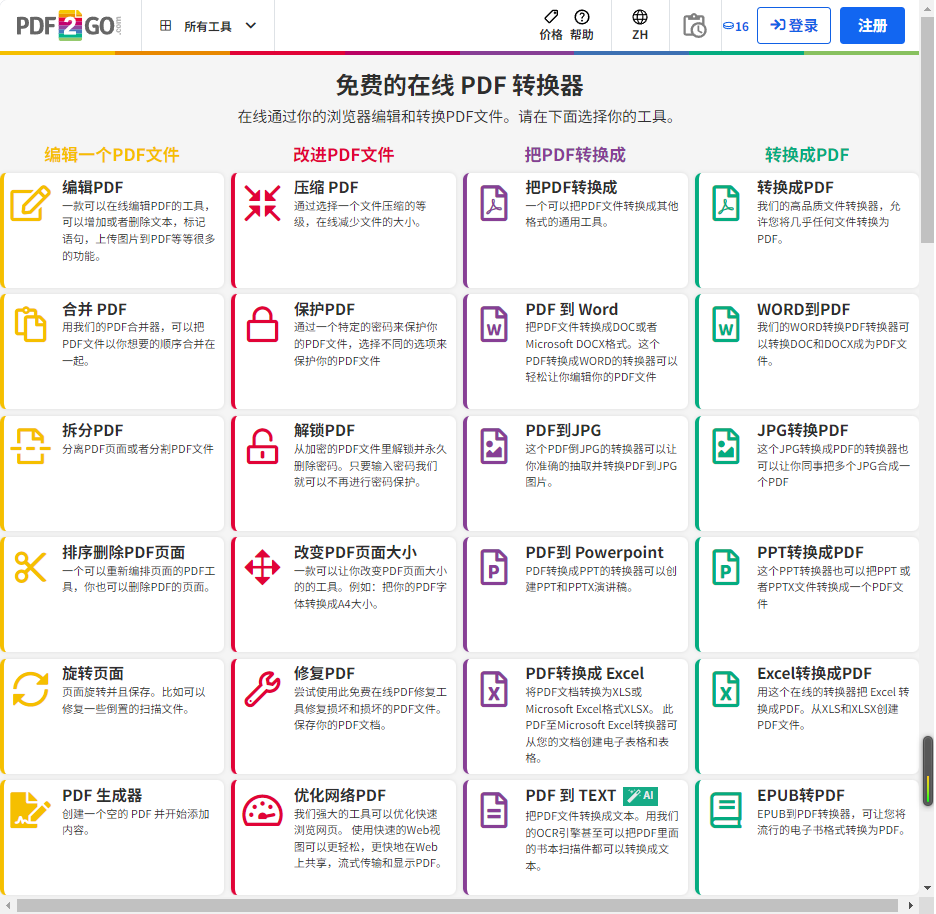Open the EPUB转PDF tool title
The image size is (936, 914).
pyautogui.click(x=800, y=795)
